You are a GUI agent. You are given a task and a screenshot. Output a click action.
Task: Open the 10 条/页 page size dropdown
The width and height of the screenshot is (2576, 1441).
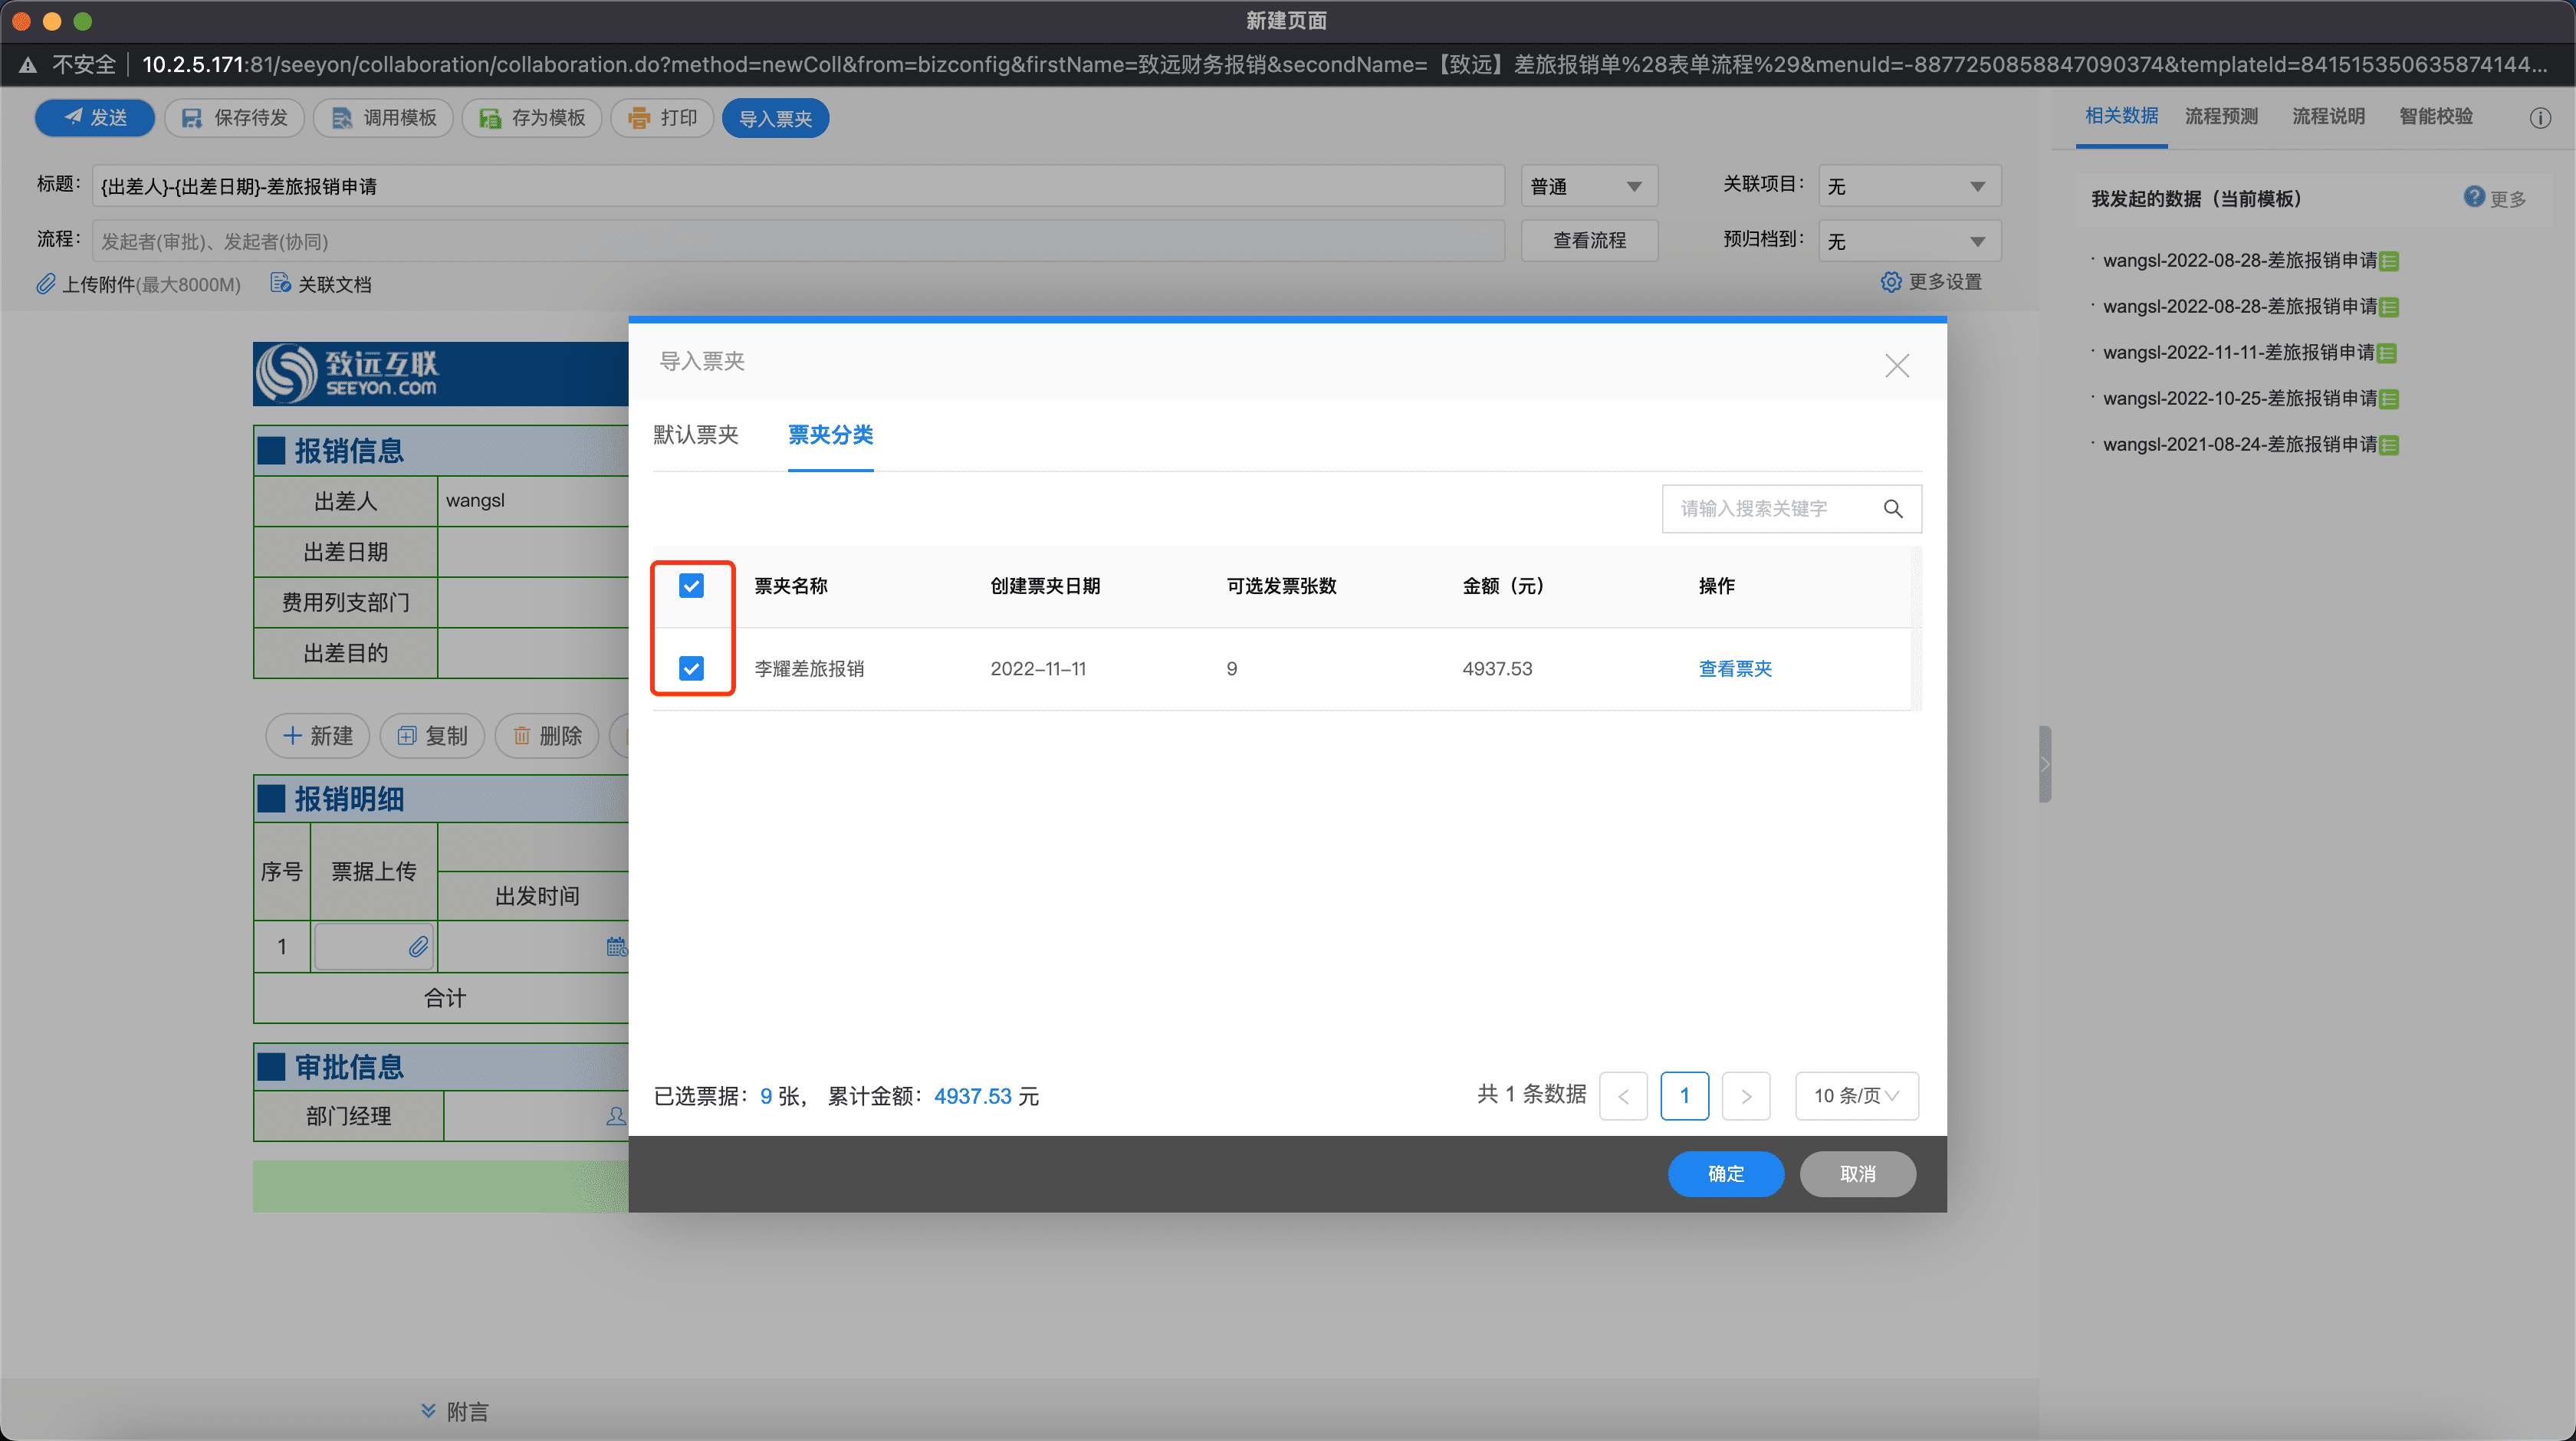1856,1096
